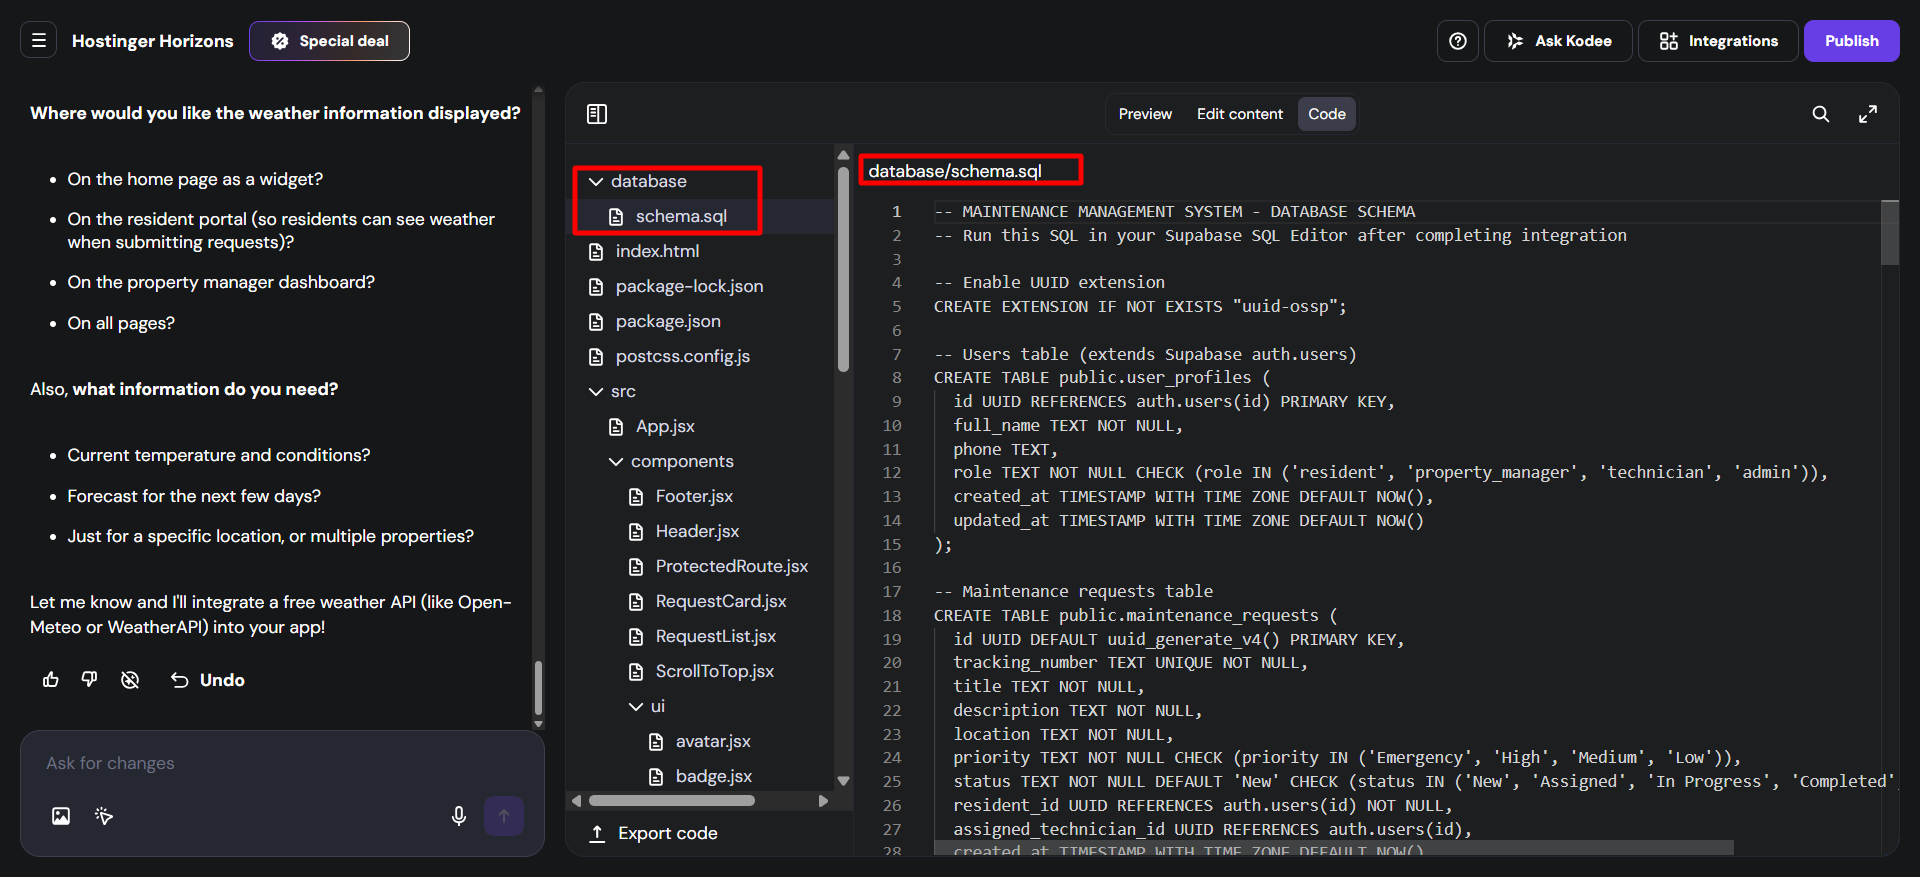1920x877 pixels.
Task: Start voice input with microphone
Action: (459, 816)
